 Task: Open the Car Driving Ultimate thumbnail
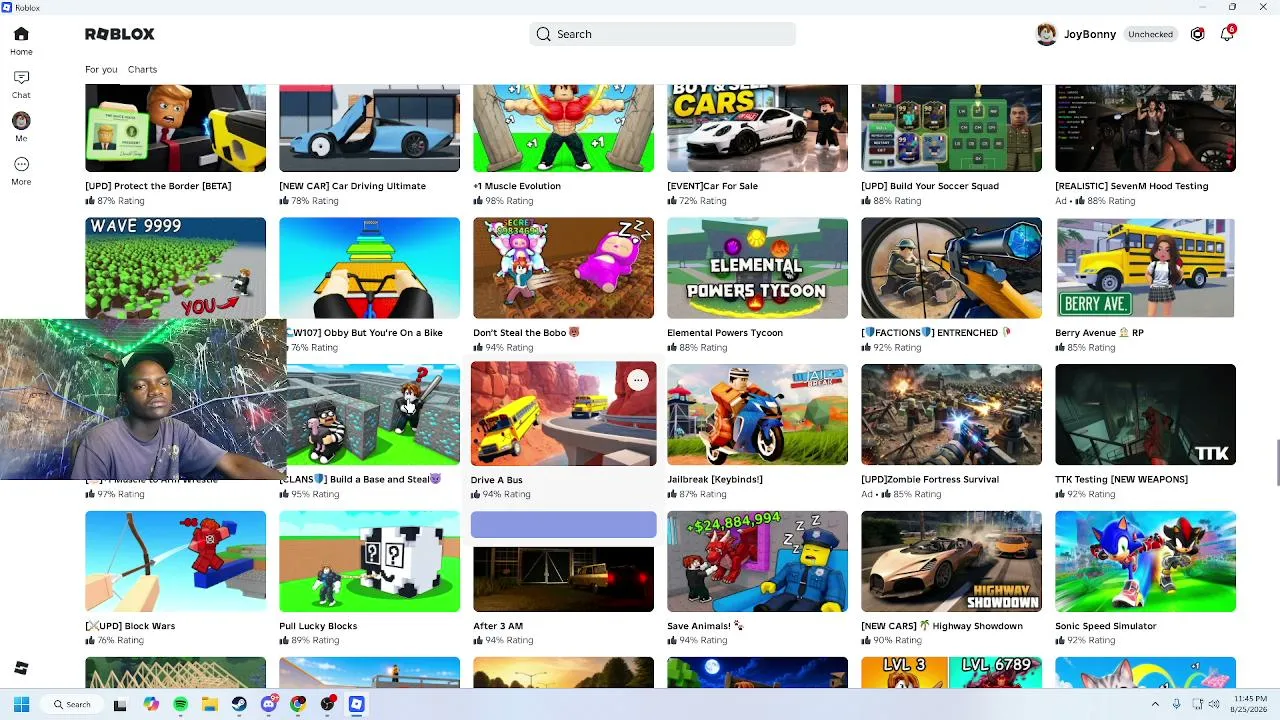pyautogui.click(x=369, y=128)
